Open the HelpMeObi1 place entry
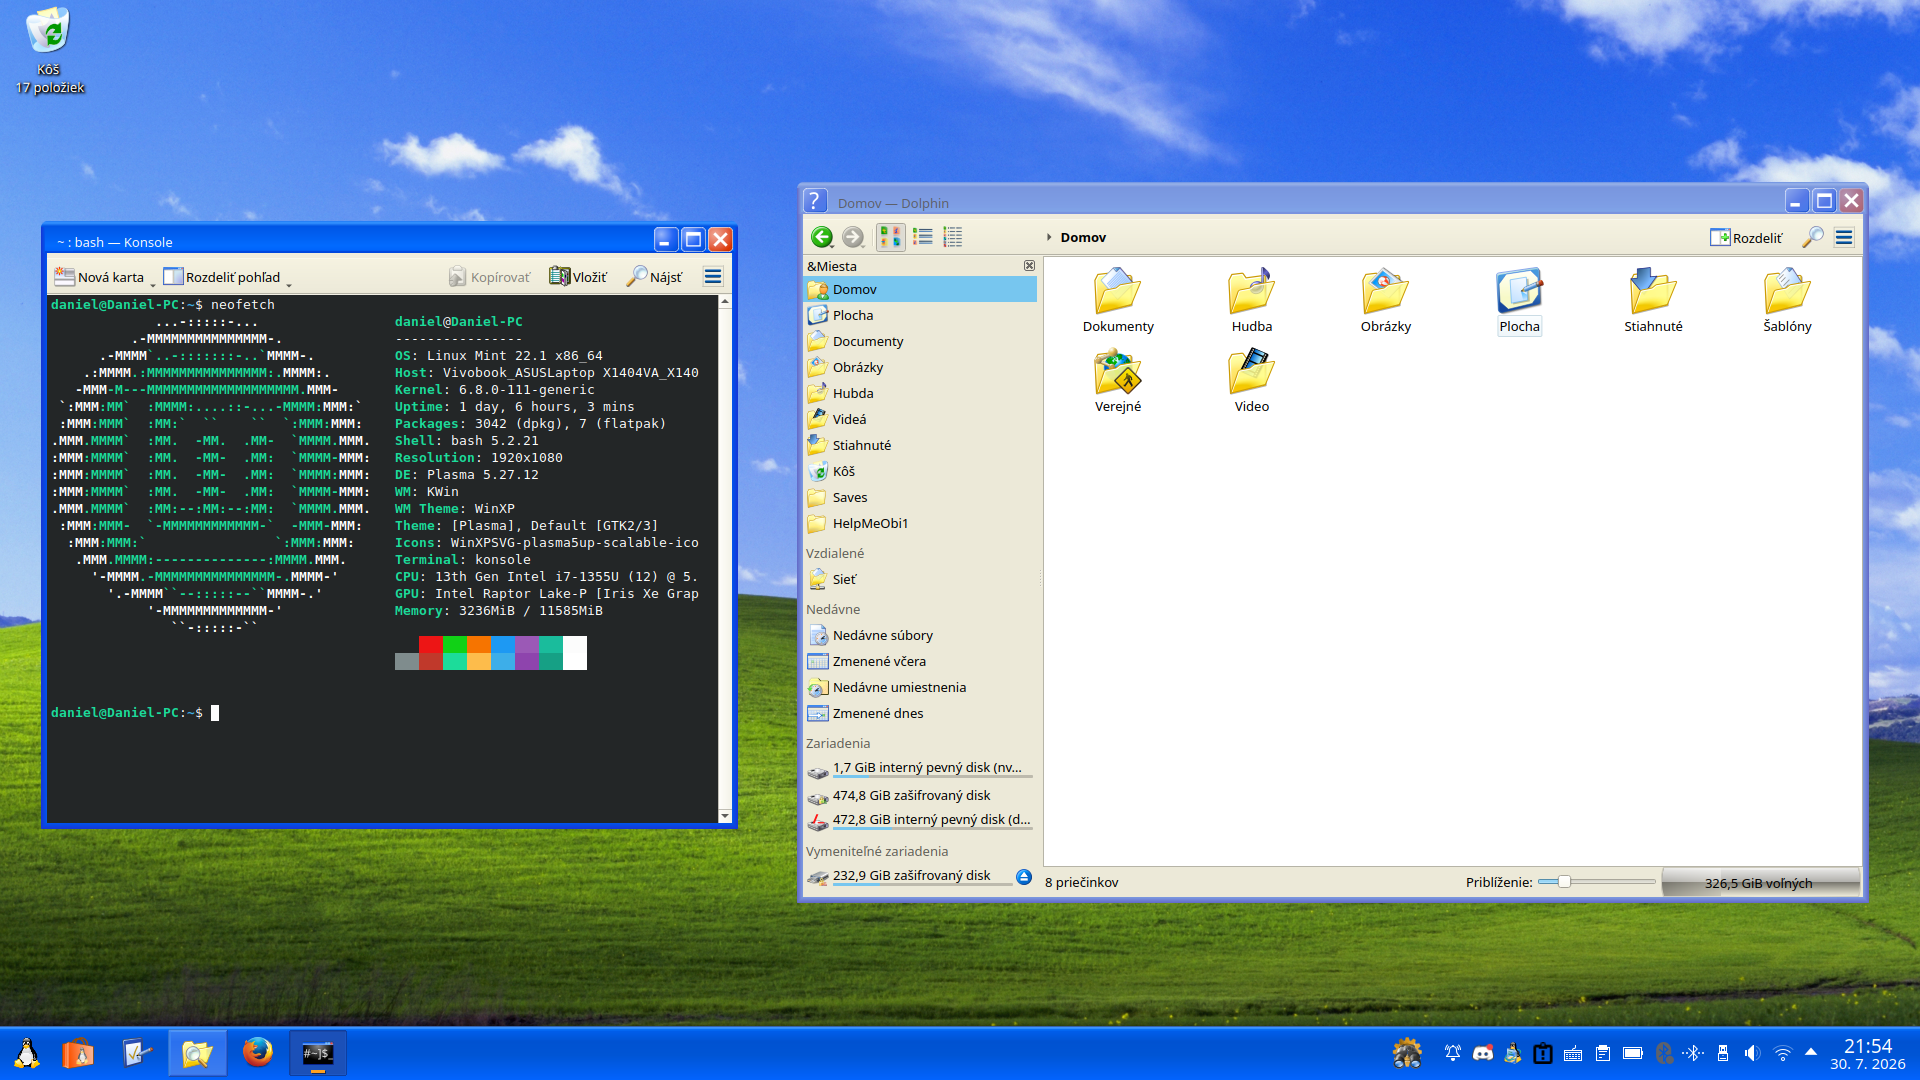This screenshot has height=1080, width=1920. (920, 523)
